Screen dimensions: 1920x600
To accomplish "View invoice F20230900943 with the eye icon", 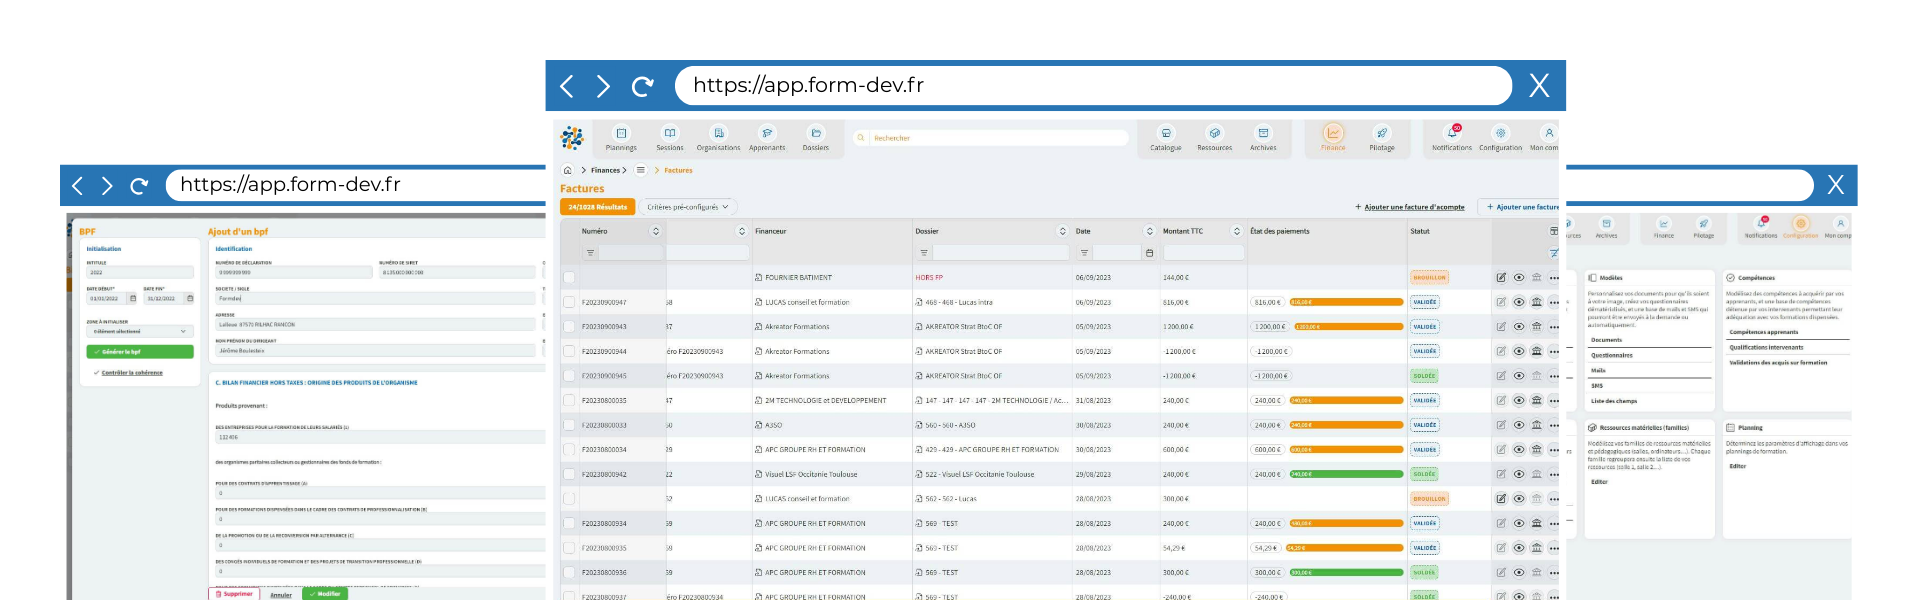I will 1519,327.
